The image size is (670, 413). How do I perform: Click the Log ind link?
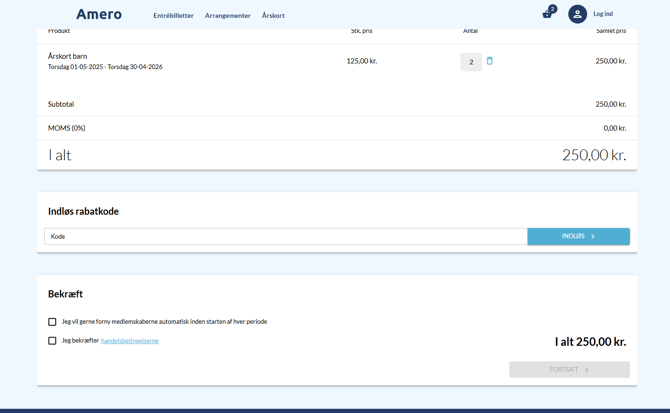[603, 14]
